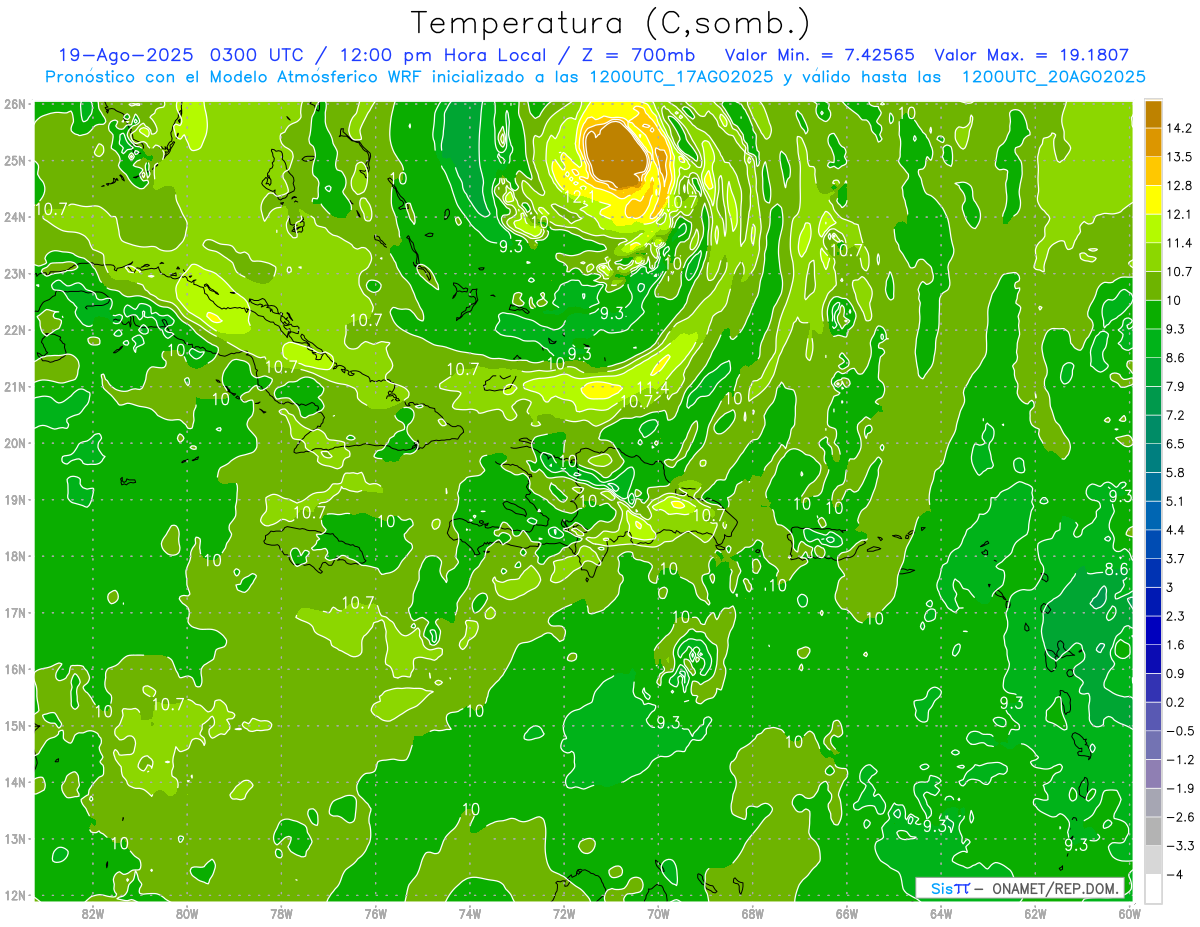This screenshot has height=927, width=1200.
Task: Click the chart title Temperatura (C,somb.)
Action: (610, 23)
